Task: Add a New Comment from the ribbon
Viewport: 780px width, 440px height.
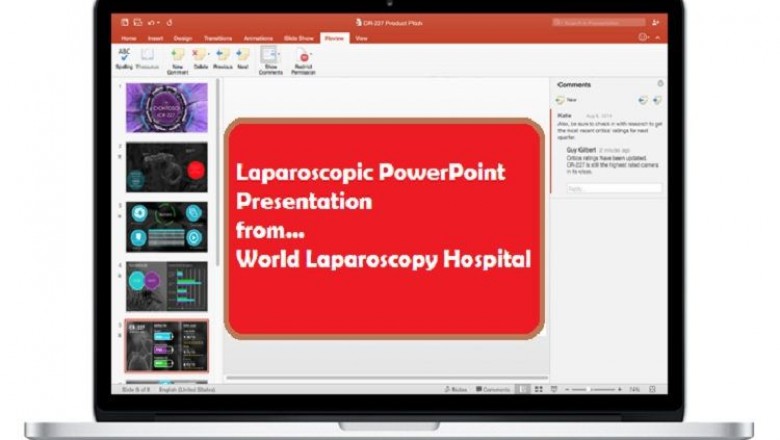Action: [177, 62]
